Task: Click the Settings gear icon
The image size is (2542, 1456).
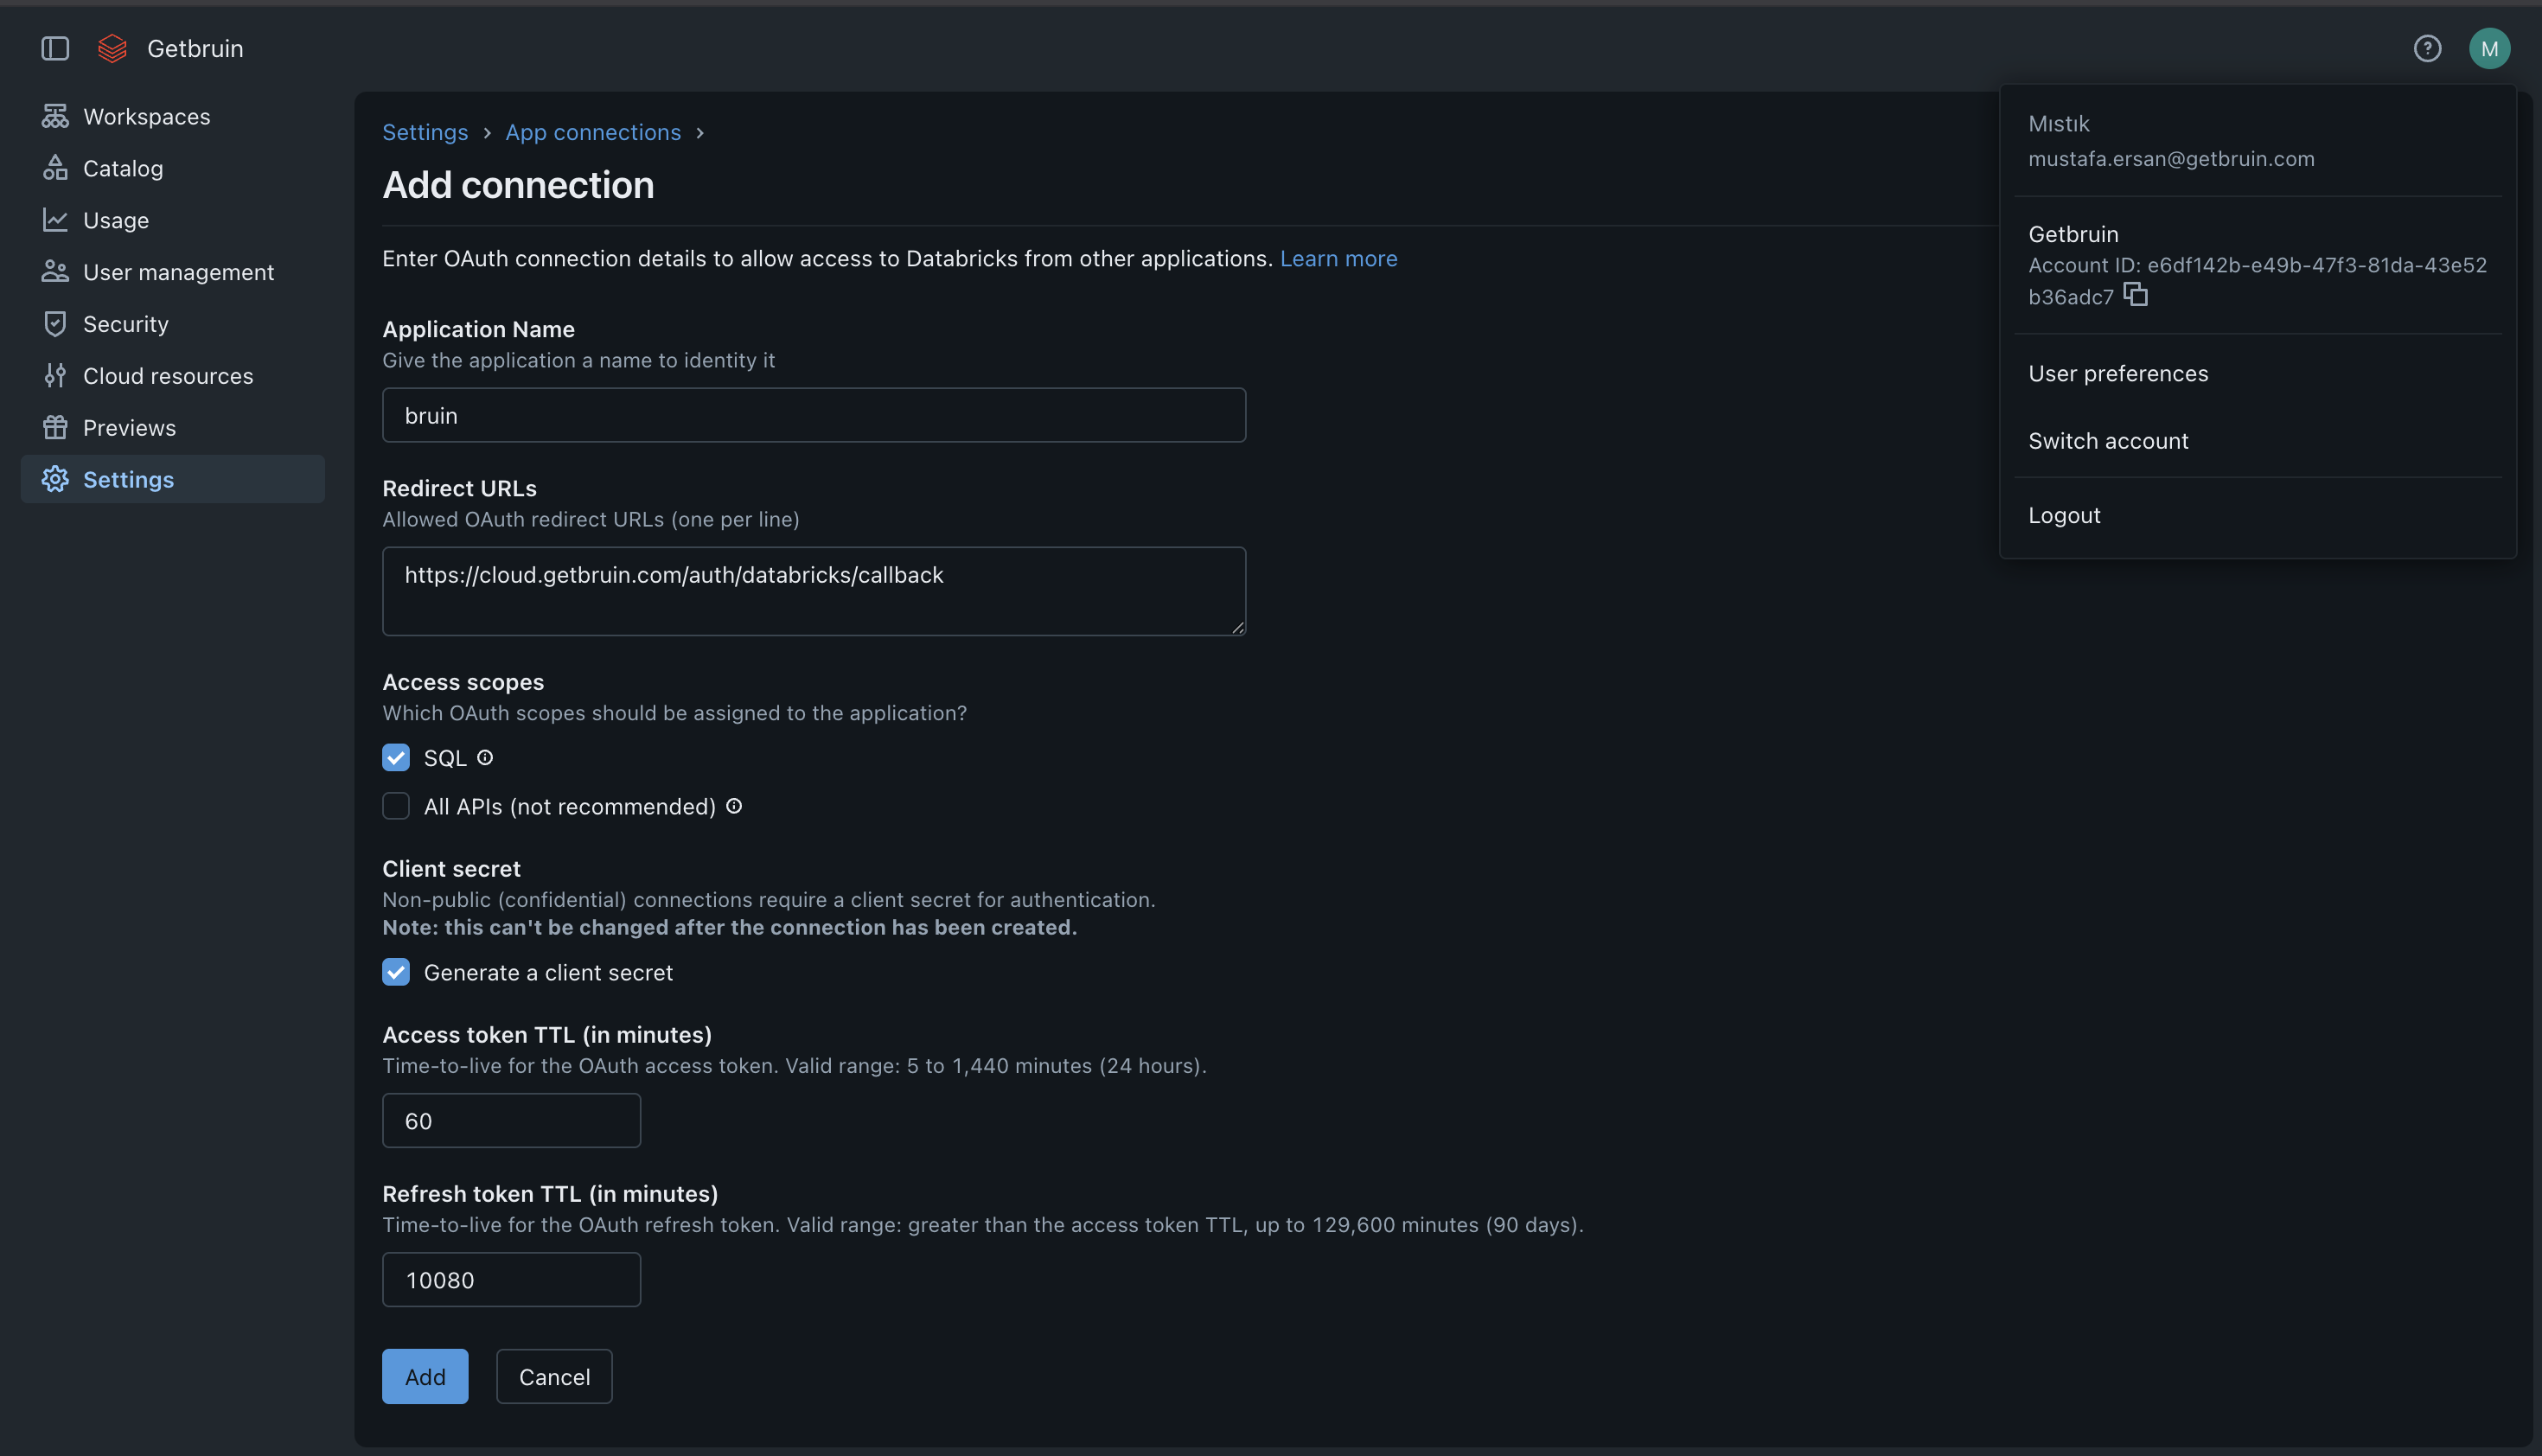Action: pos(55,479)
